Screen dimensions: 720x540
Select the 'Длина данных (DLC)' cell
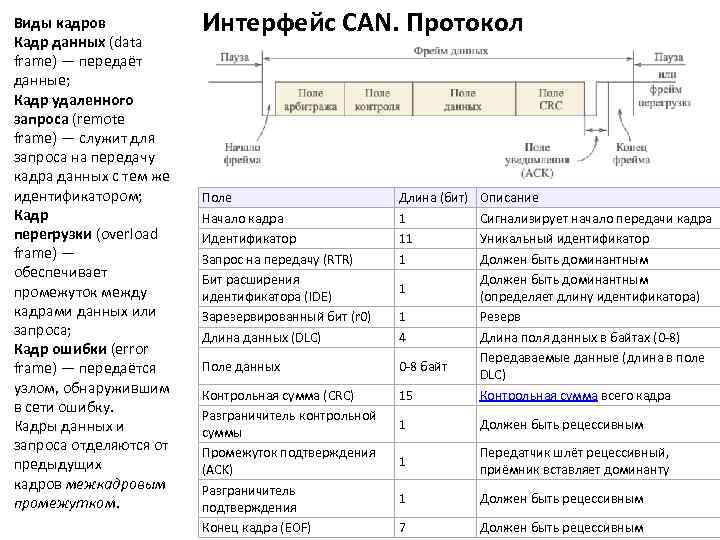point(297,338)
